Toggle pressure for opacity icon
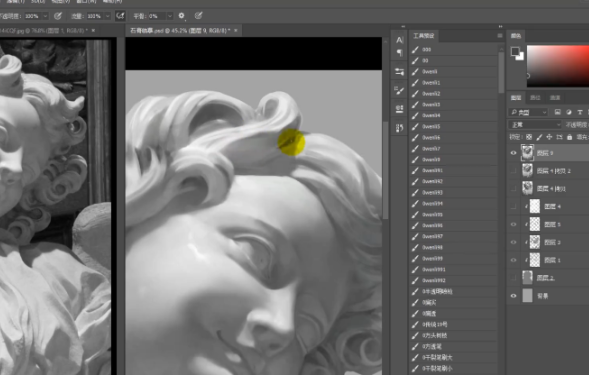The width and height of the screenshot is (589, 375). click(57, 16)
